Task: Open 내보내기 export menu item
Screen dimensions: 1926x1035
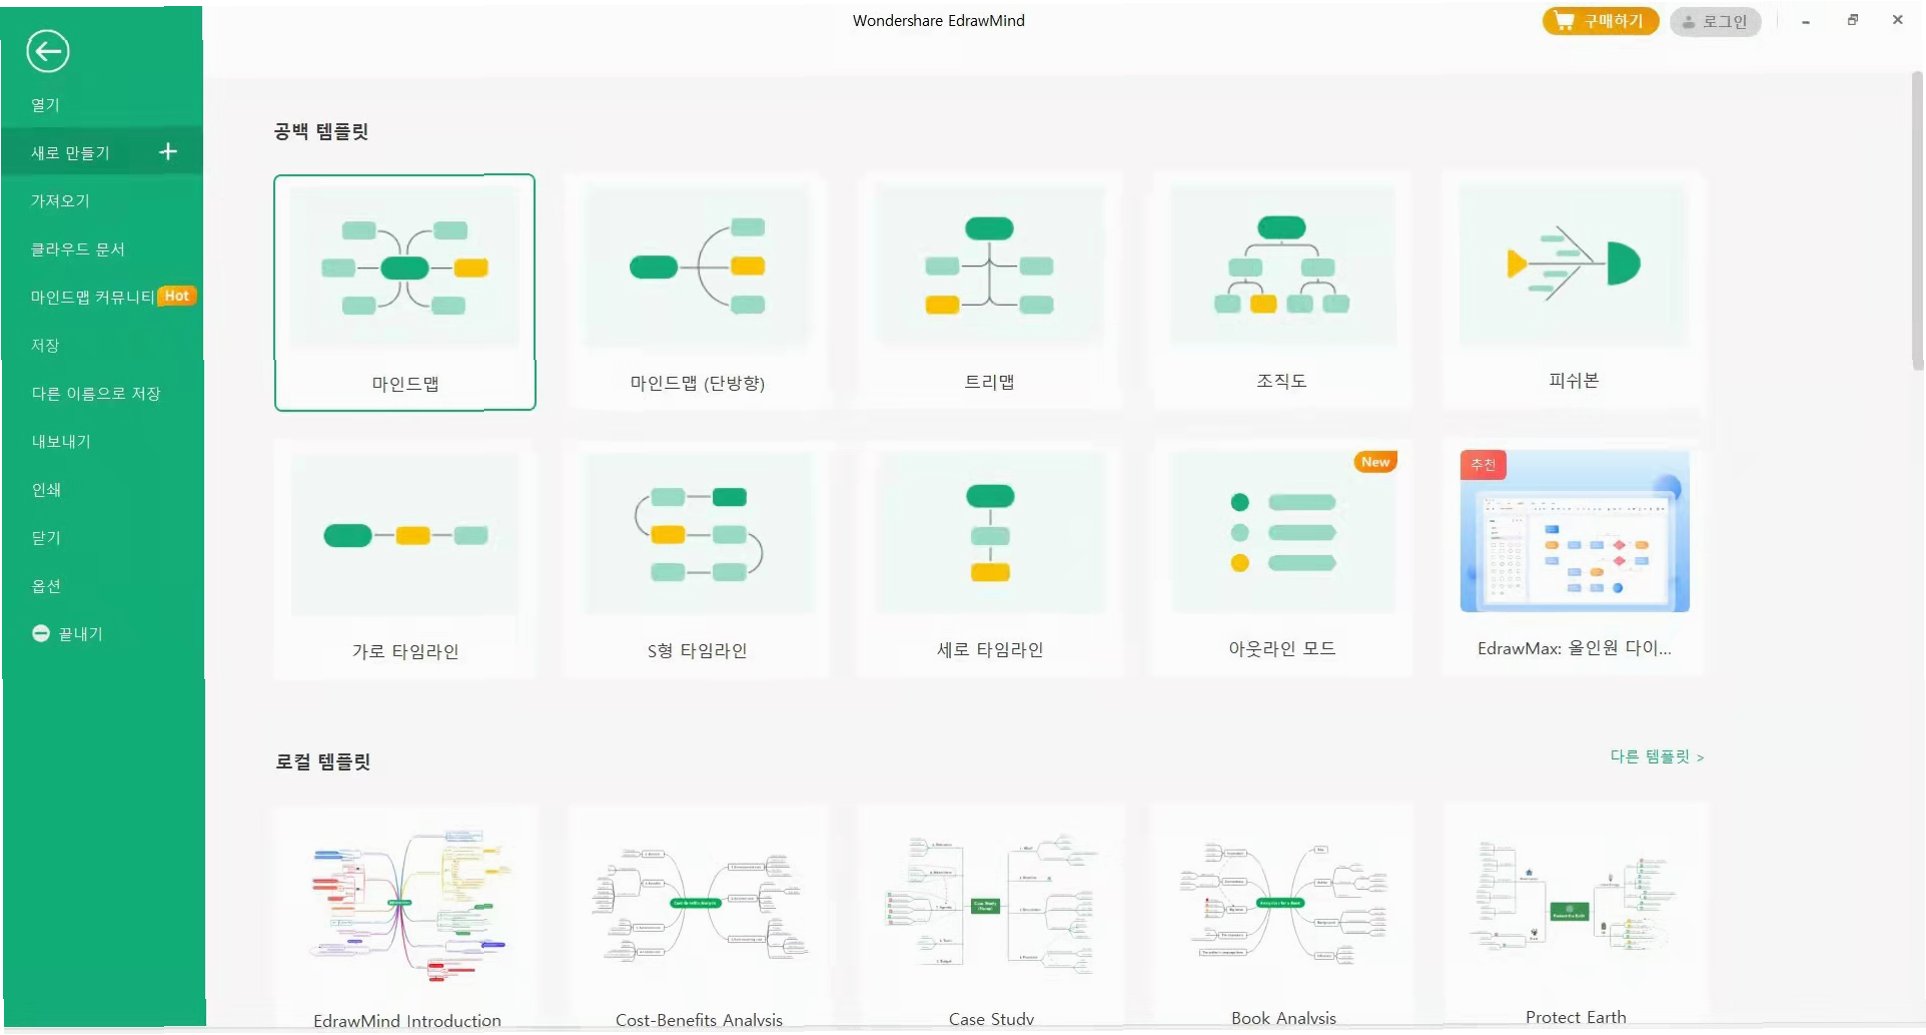Action: click(x=61, y=441)
